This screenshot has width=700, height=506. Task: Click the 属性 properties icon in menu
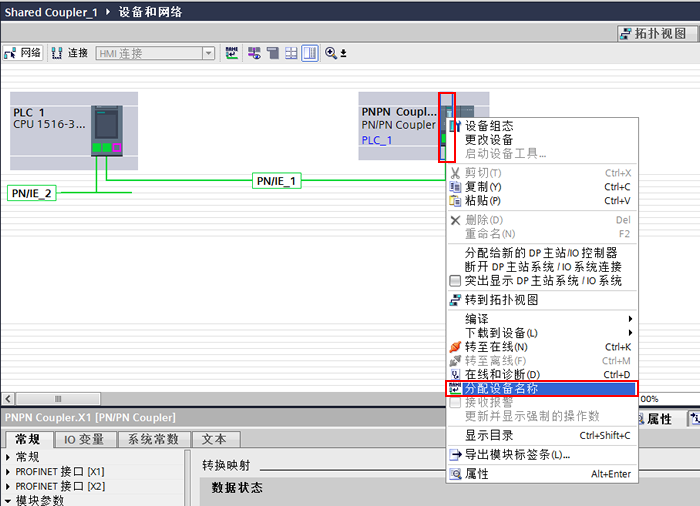click(455, 474)
